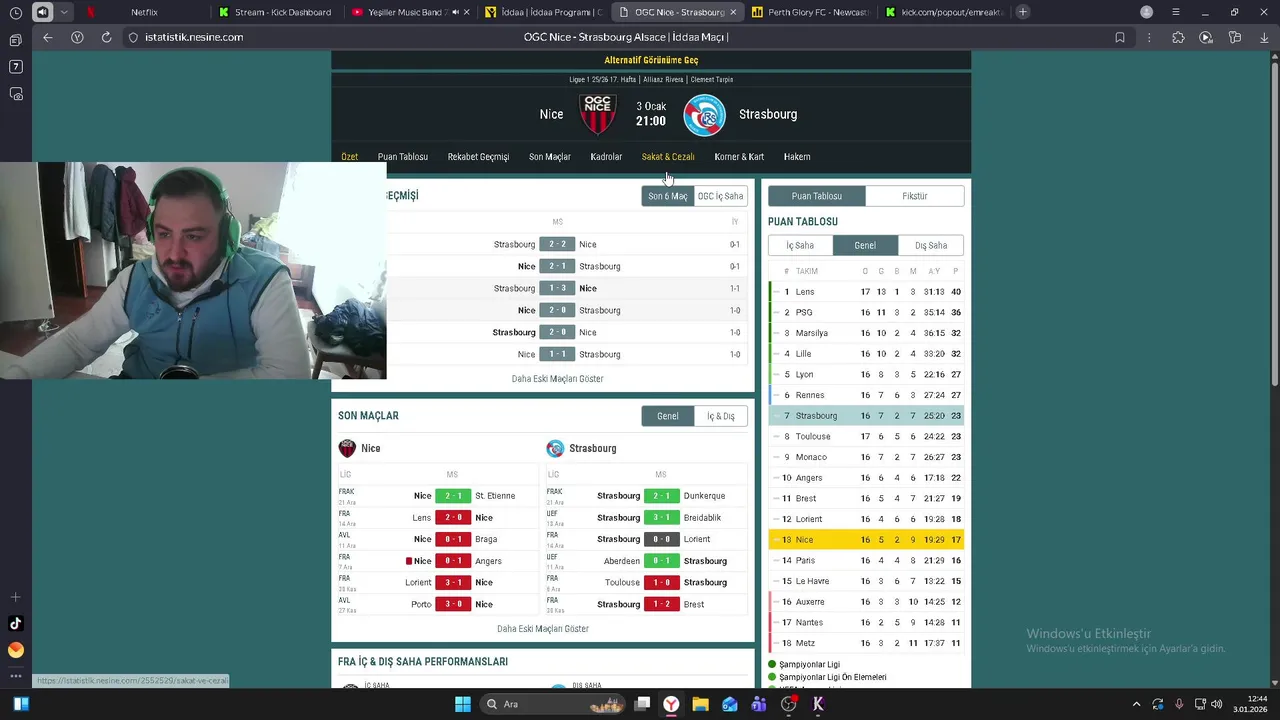Open the three-dot page menu icon
Viewport: 1280px width, 720px height.
(x=1149, y=37)
